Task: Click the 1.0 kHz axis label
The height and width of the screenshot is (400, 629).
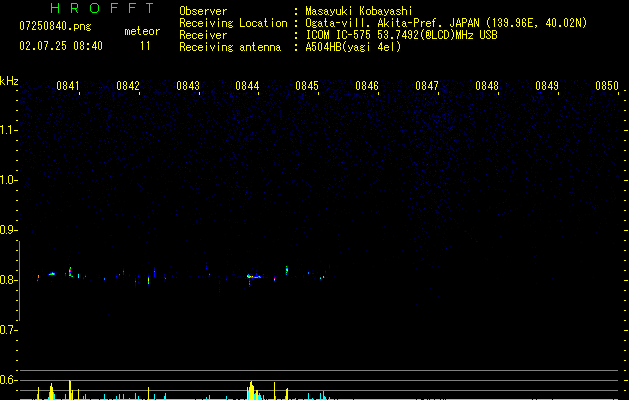Action: click(9, 180)
